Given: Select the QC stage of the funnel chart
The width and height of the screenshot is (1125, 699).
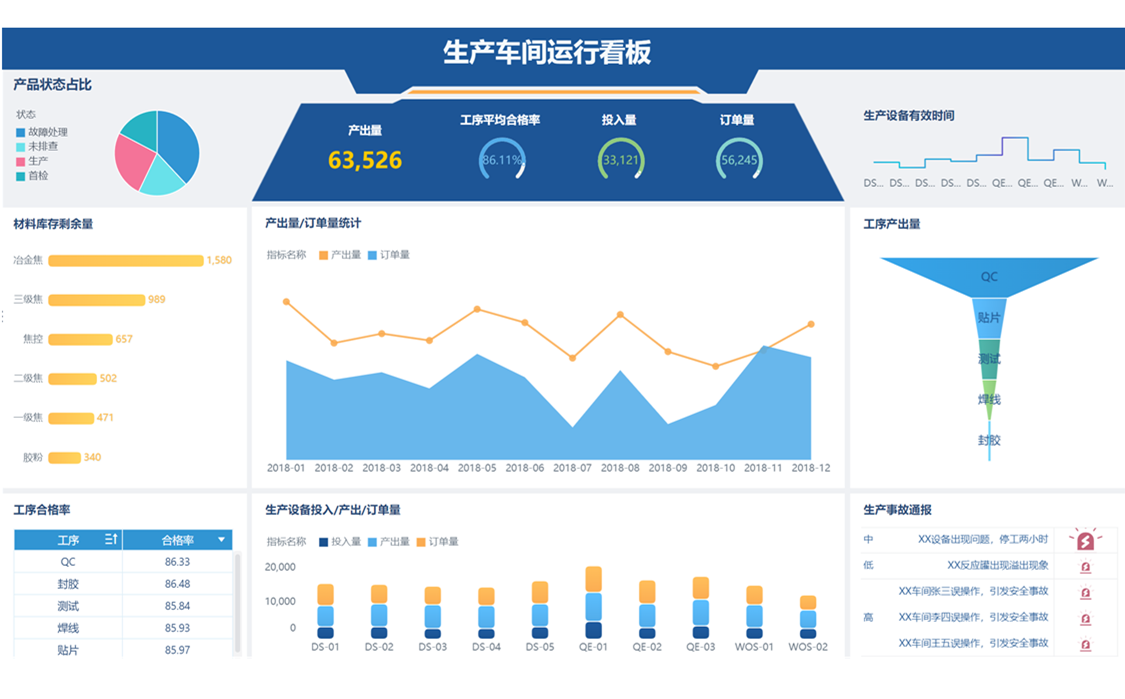Looking at the screenshot, I should 988,277.
